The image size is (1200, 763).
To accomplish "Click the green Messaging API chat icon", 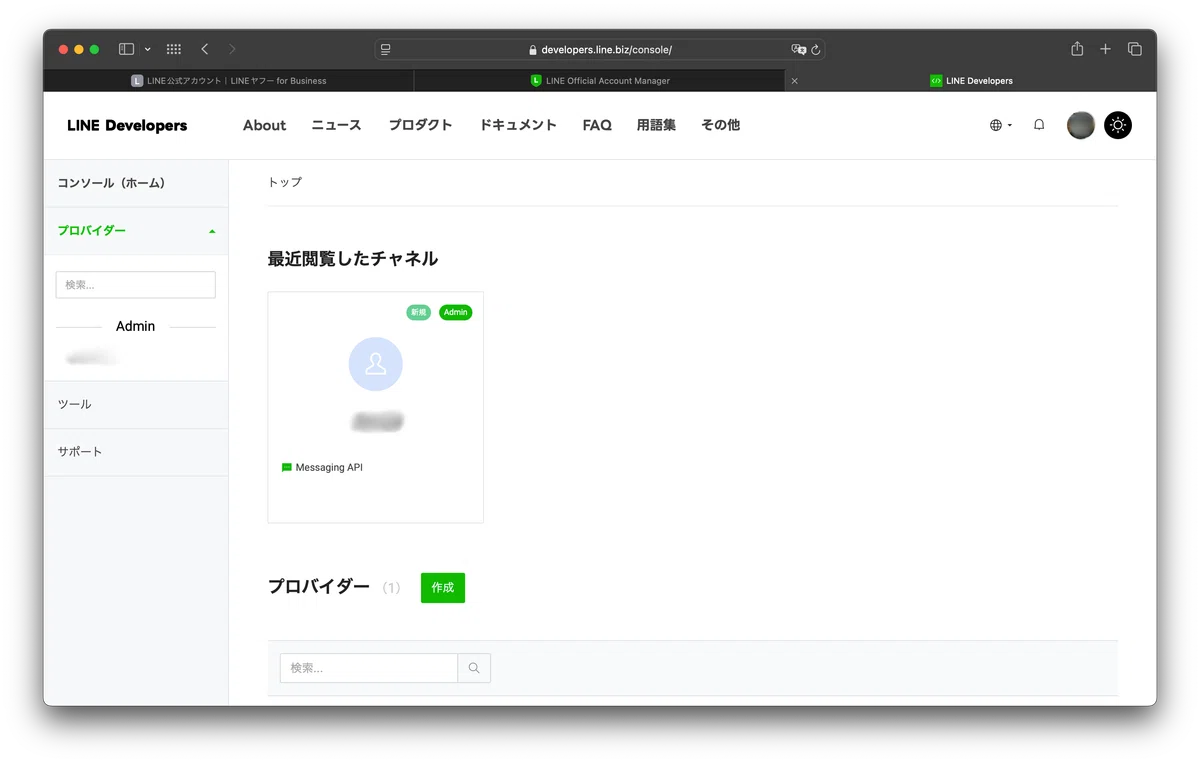I will pos(287,467).
